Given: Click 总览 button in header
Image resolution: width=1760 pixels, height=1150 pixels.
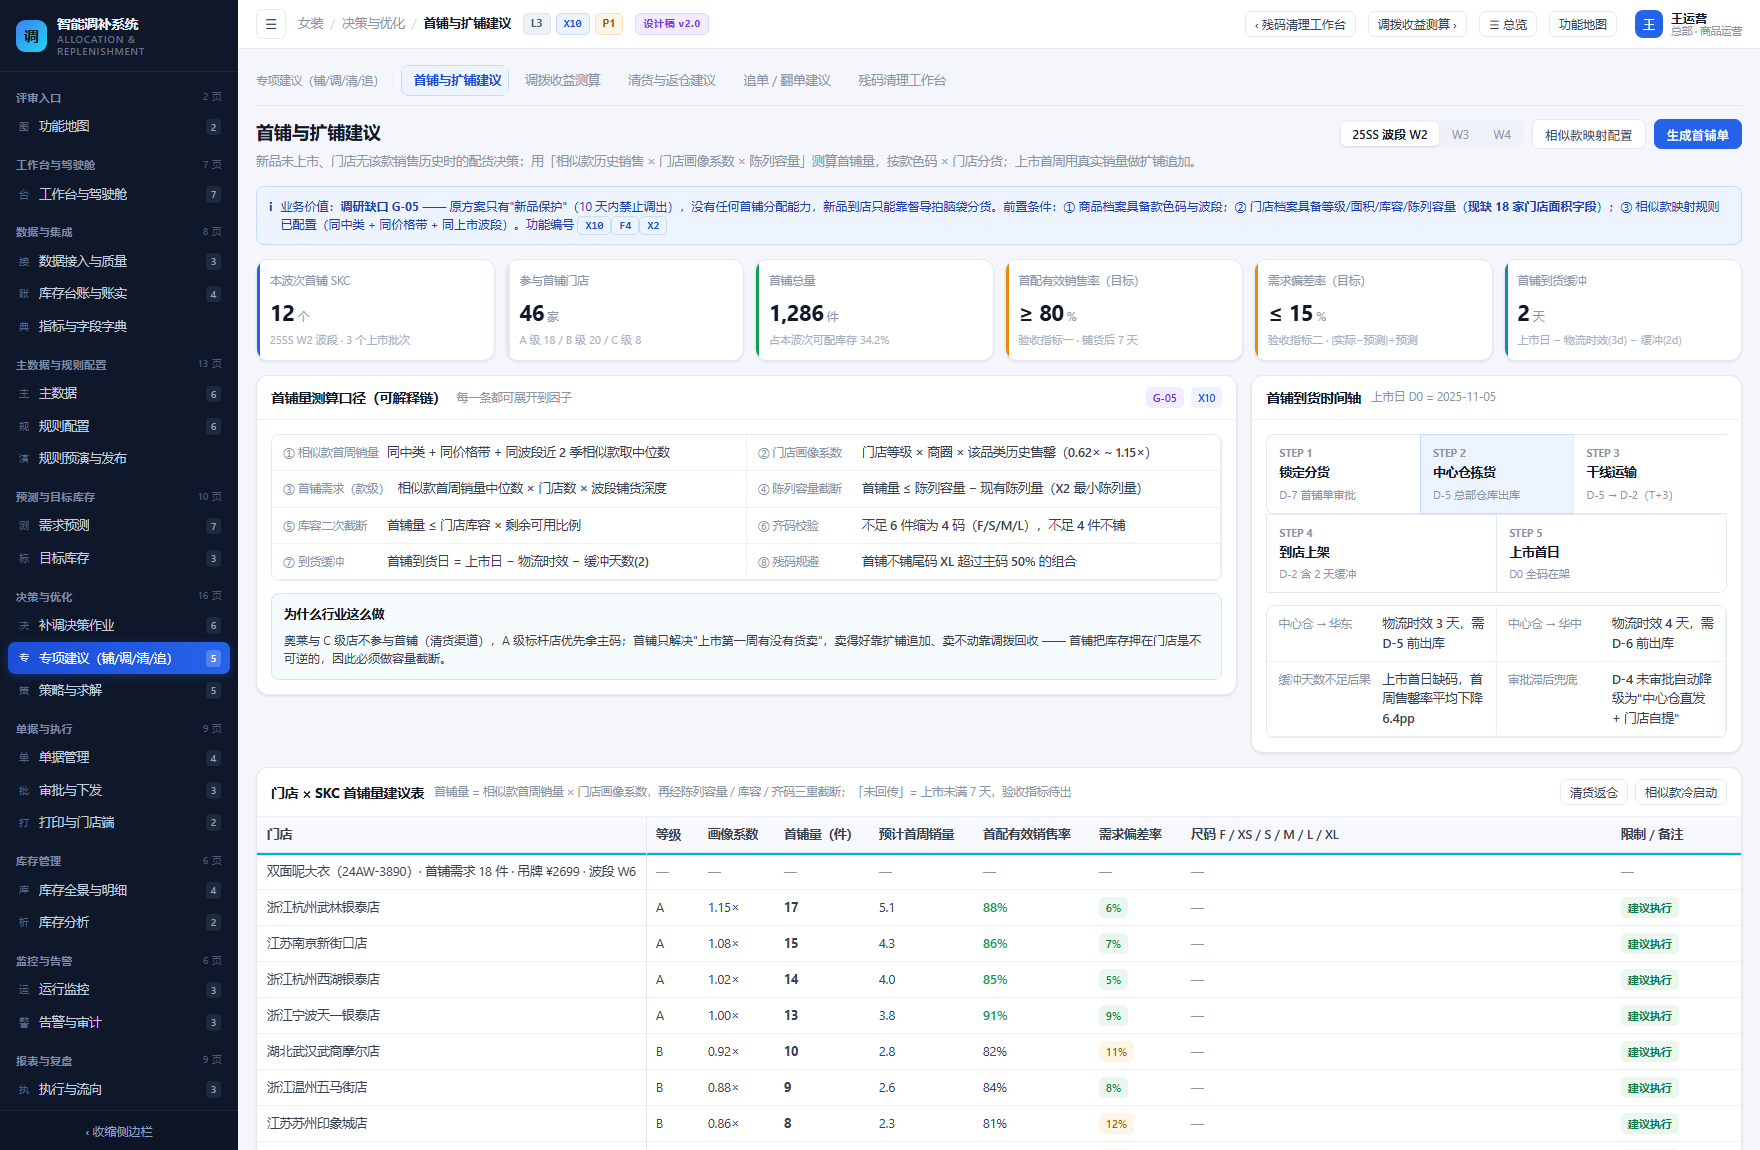Looking at the screenshot, I should 1508,25.
